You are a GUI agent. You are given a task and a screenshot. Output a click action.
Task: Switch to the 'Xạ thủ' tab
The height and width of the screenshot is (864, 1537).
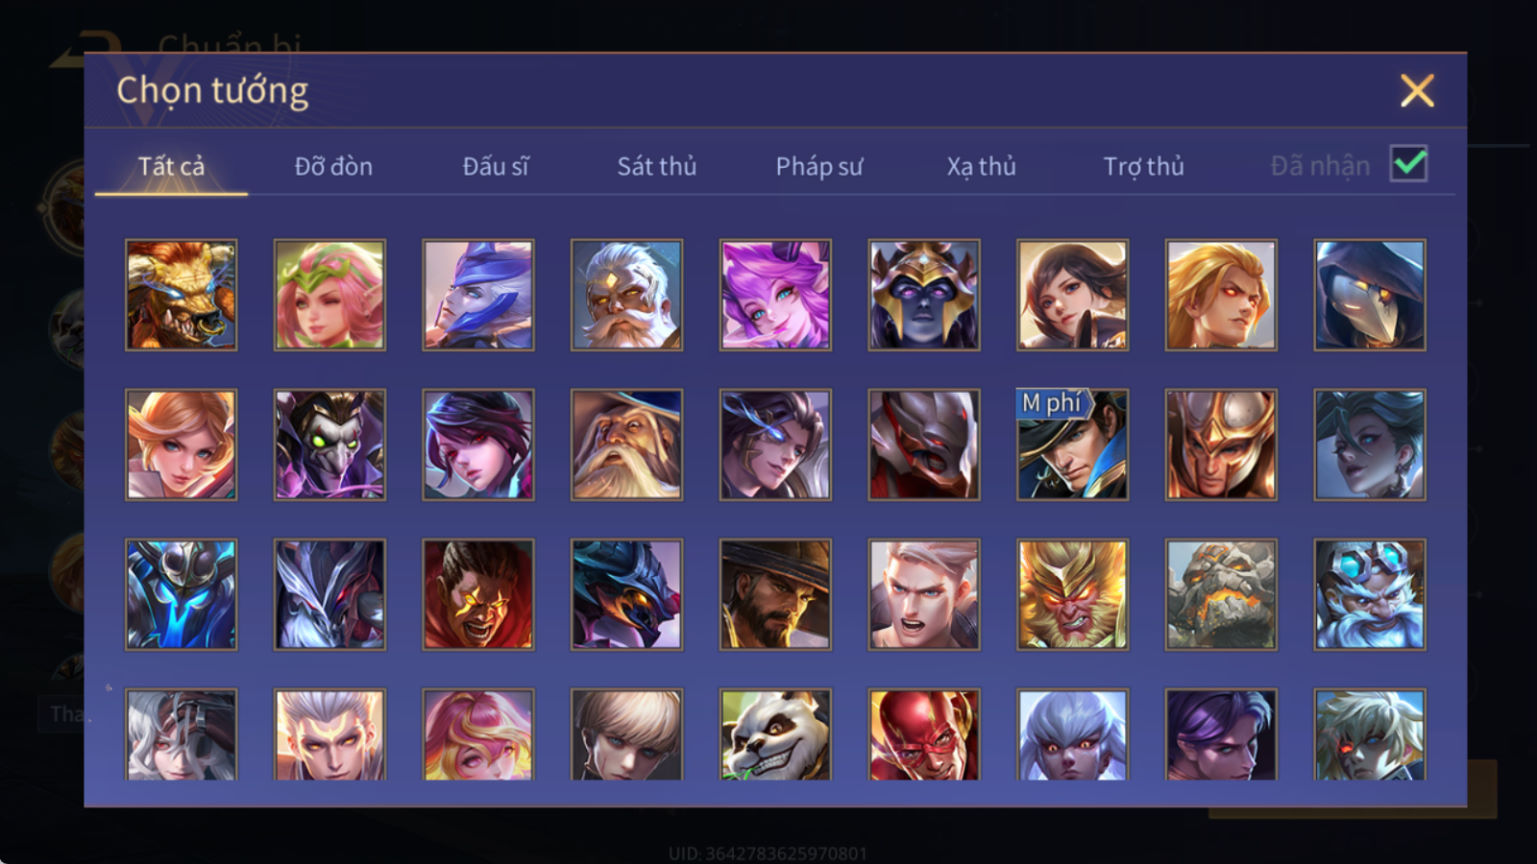coord(981,166)
